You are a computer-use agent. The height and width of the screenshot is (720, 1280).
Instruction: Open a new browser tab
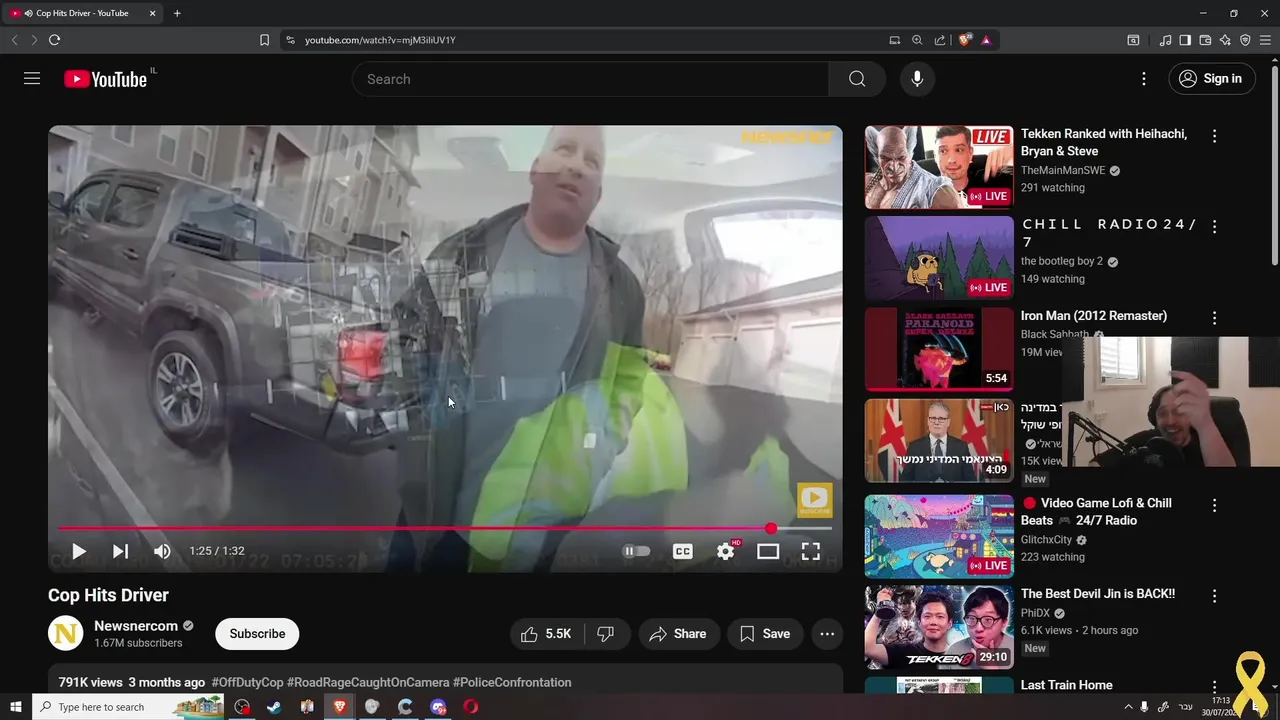(x=177, y=13)
